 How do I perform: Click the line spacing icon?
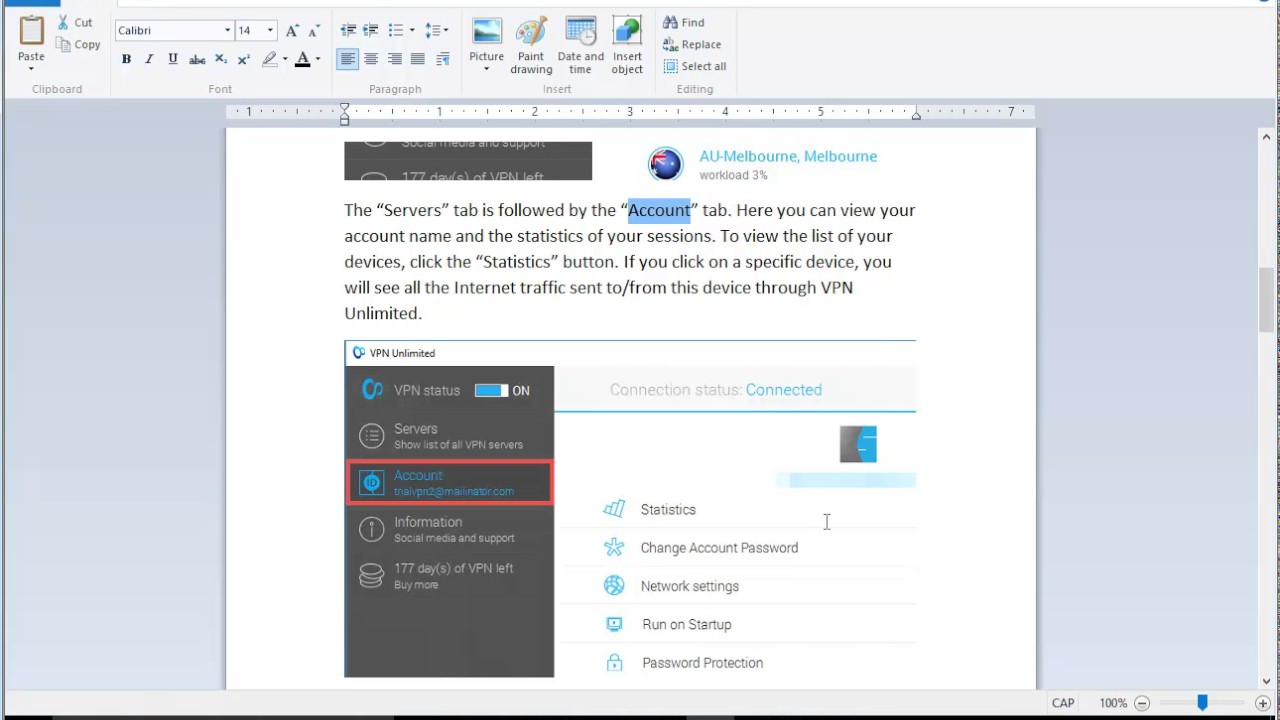click(432, 31)
